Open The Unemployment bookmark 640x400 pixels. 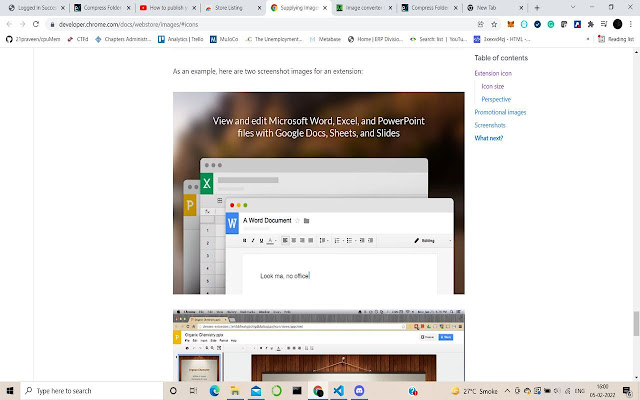coord(273,39)
